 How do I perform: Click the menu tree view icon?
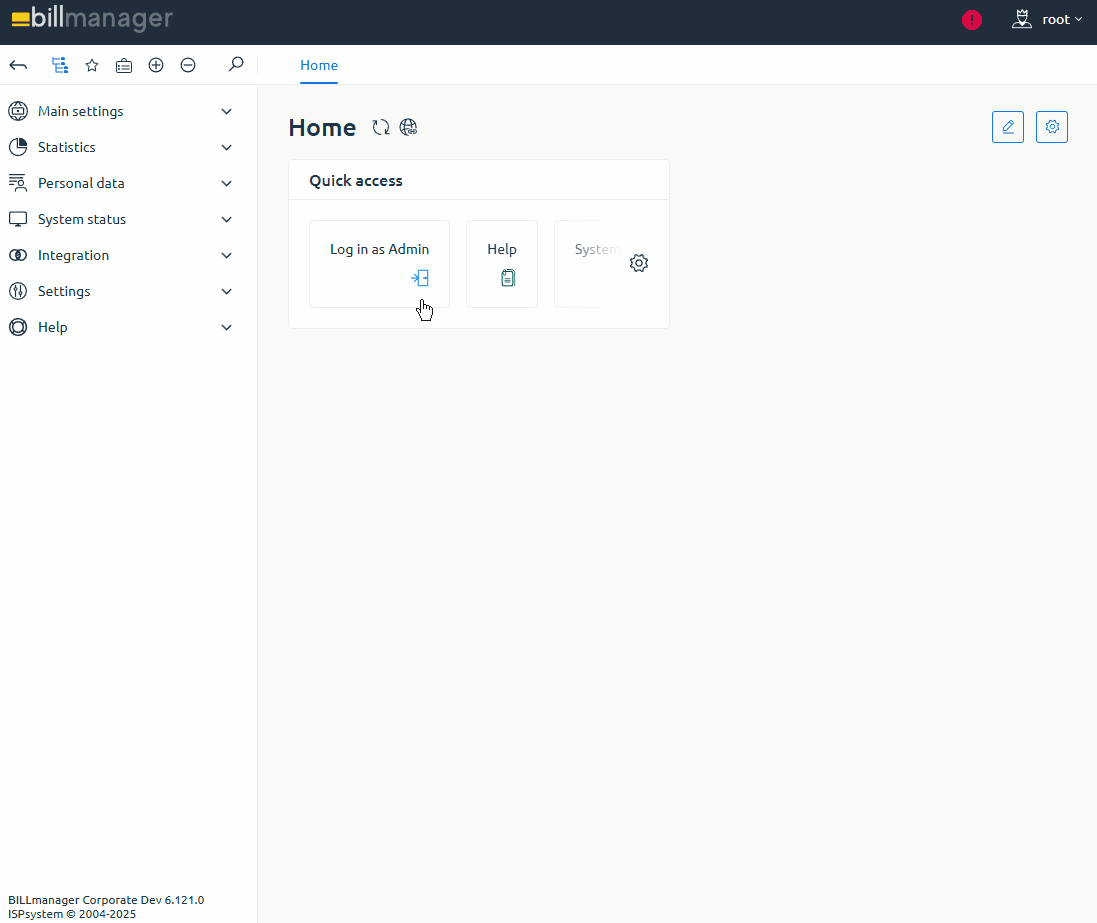[x=60, y=65]
